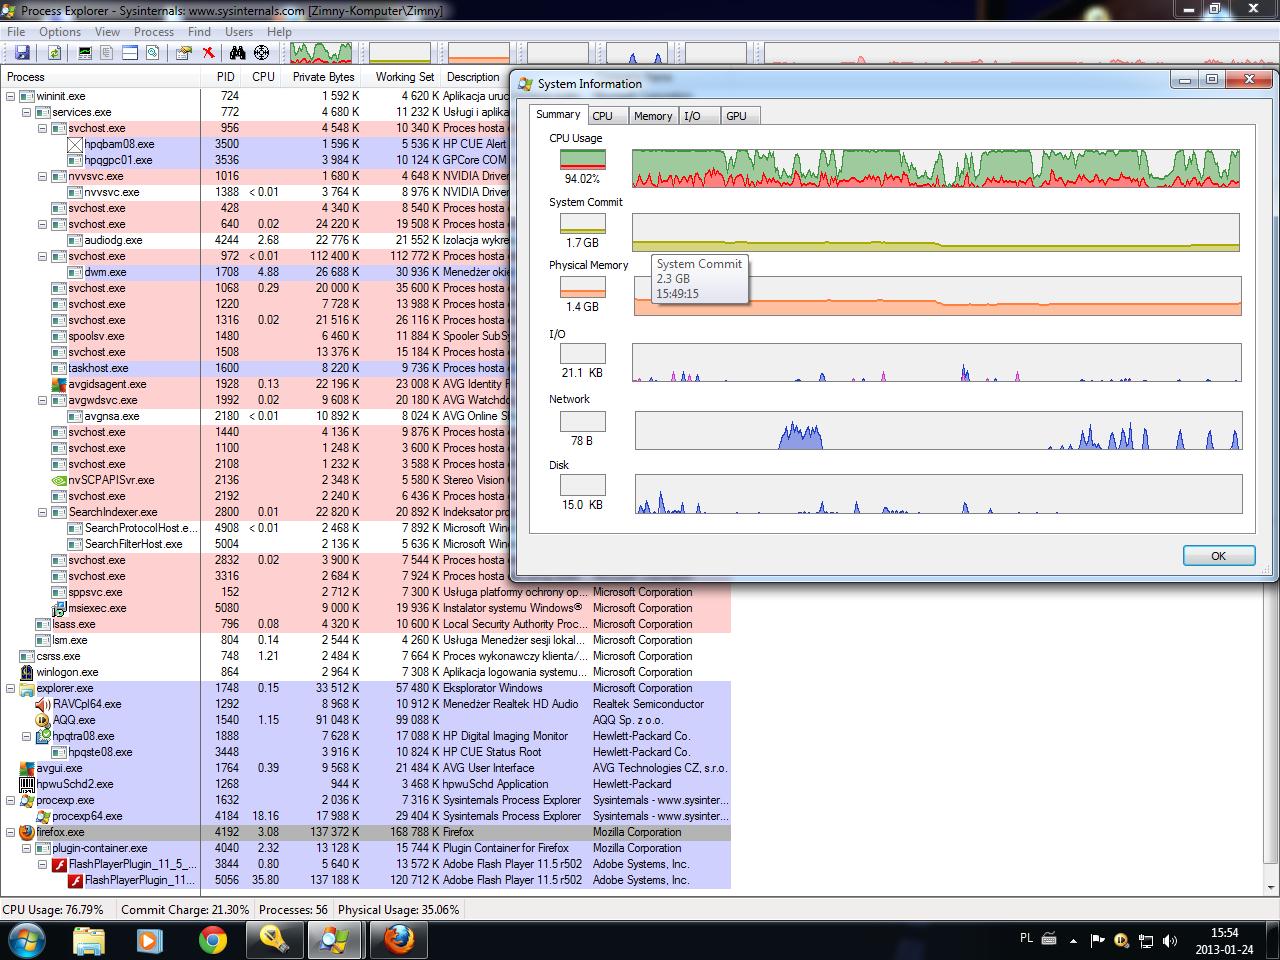Click the volume icon in system tray

coord(1168,941)
